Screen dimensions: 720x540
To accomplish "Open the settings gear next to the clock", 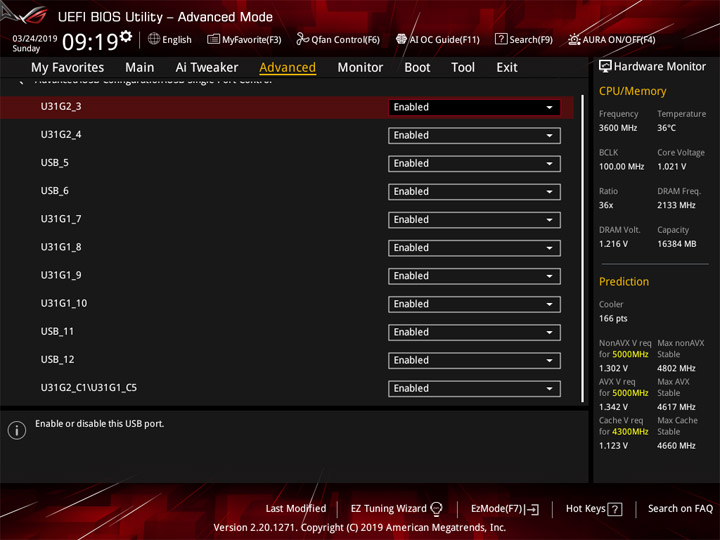I will (126, 36).
